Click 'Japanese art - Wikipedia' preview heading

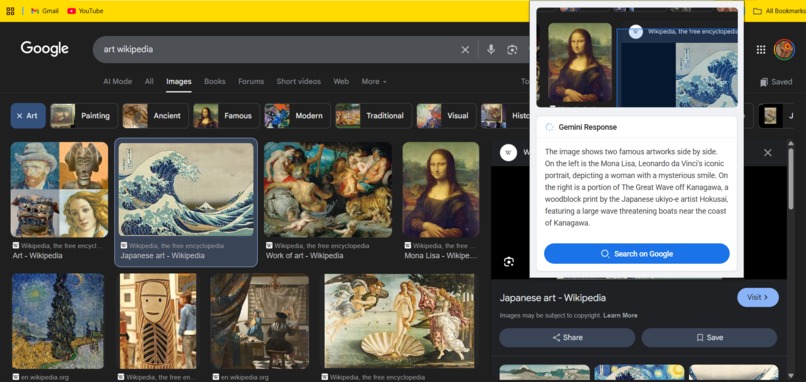pos(553,298)
